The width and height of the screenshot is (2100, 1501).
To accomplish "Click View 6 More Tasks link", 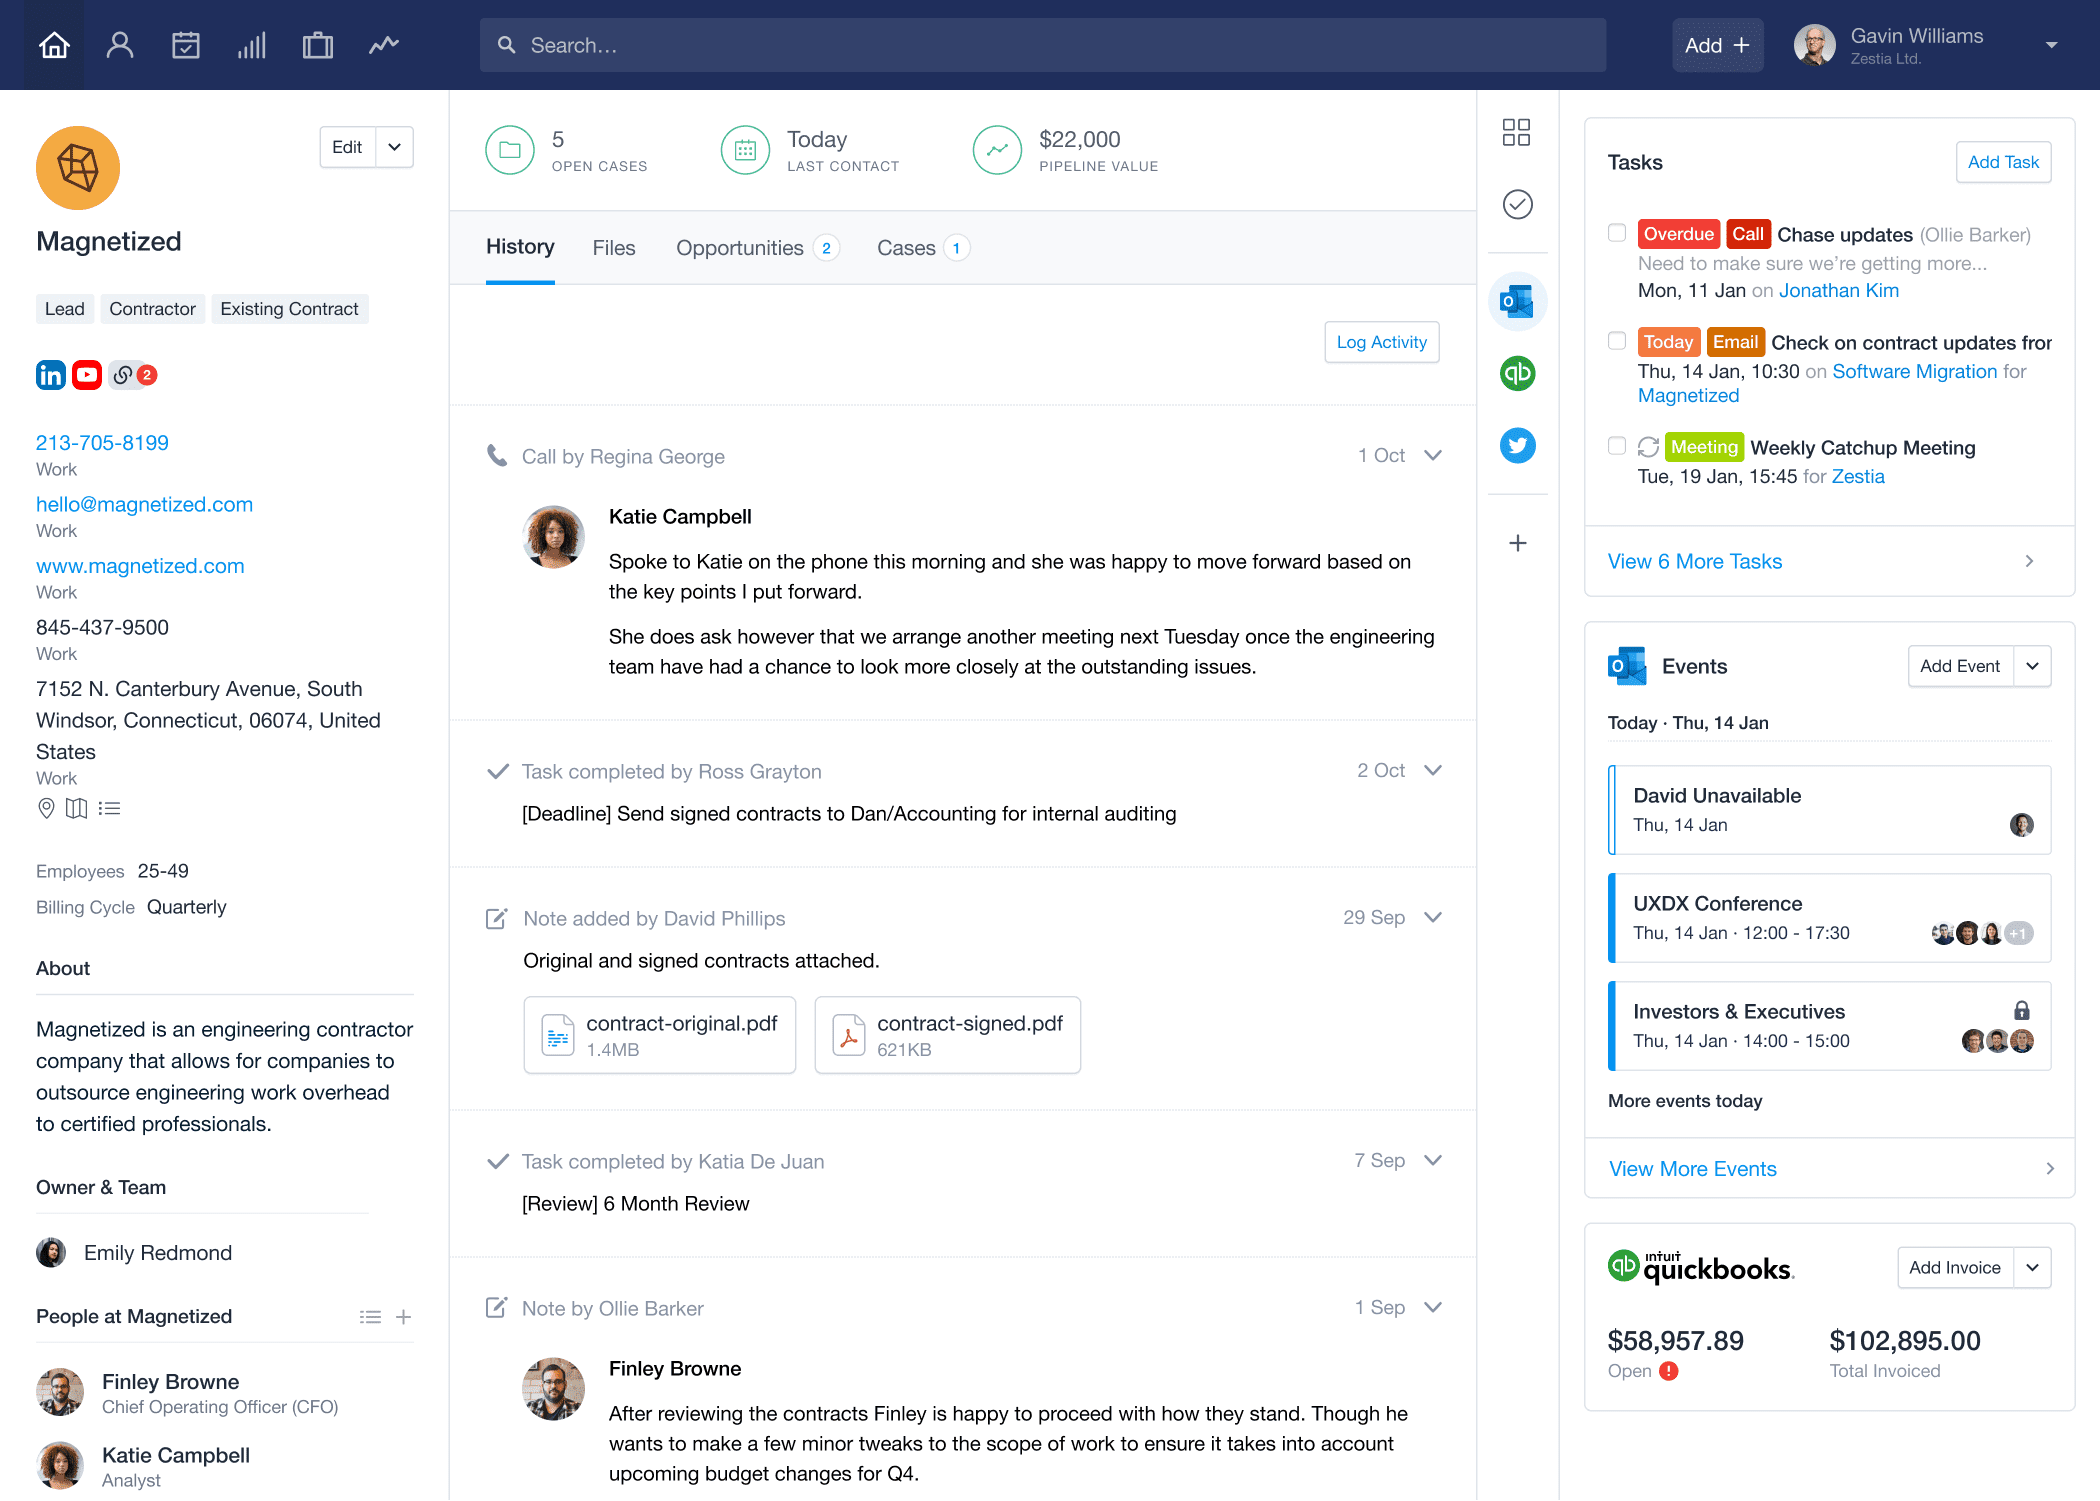I will pyautogui.click(x=1694, y=562).
